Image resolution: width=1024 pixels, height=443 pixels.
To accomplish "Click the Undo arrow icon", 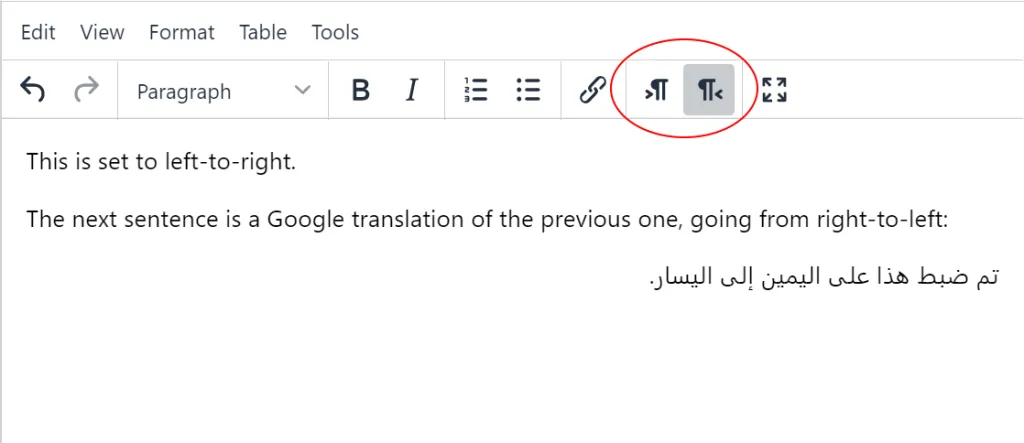I will (x=33, y=91).
